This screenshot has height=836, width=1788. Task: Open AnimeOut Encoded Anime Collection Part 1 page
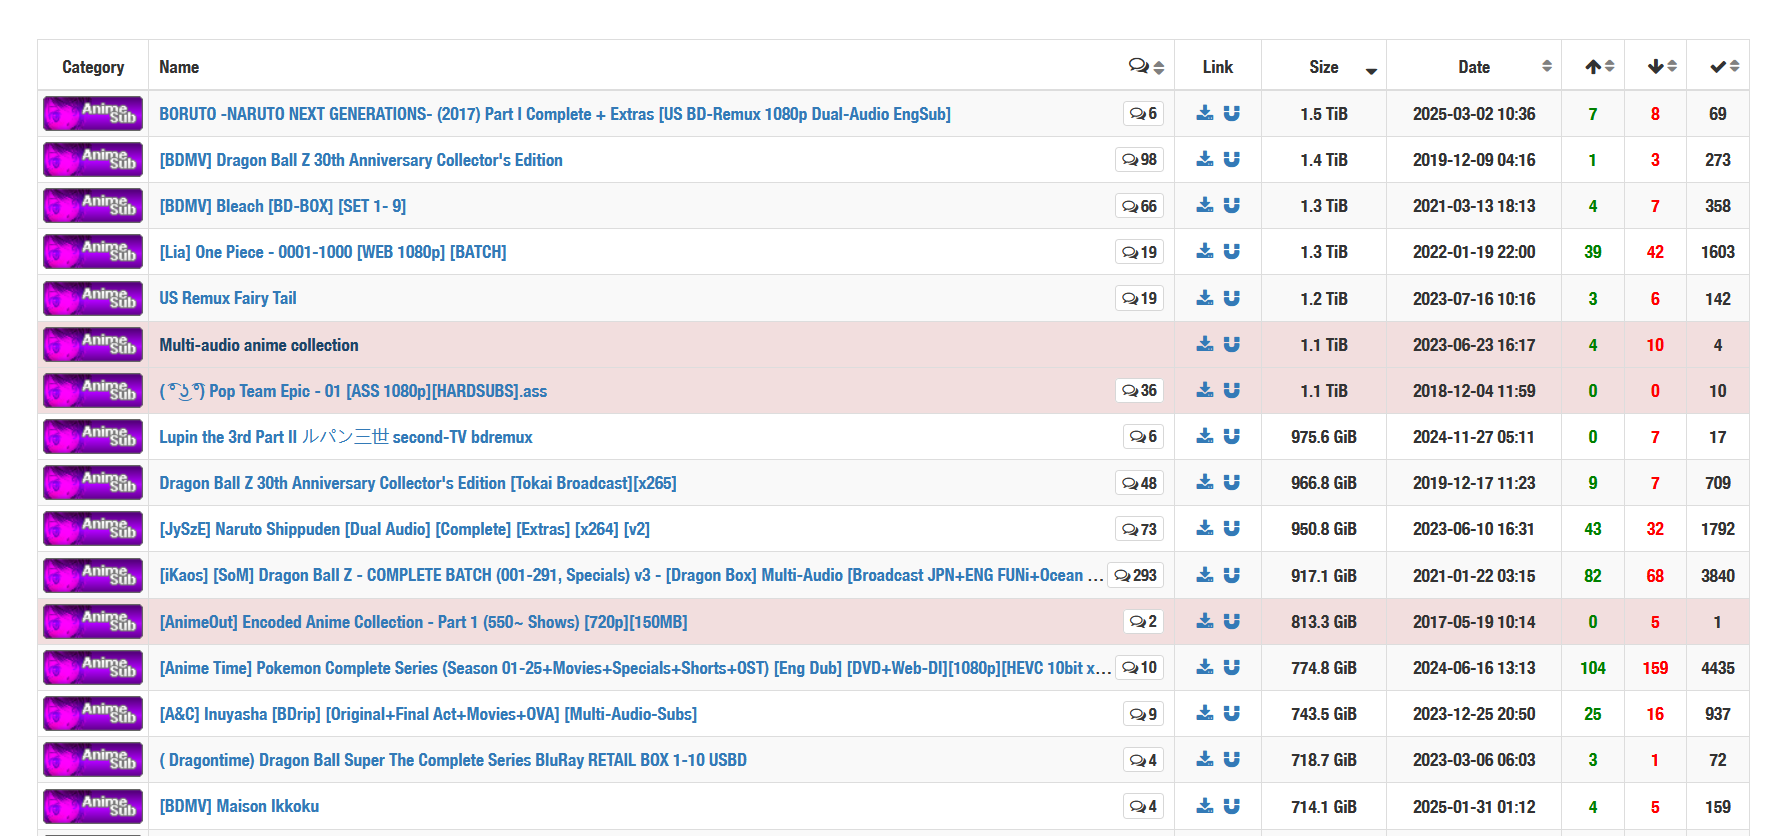(423, 622)
